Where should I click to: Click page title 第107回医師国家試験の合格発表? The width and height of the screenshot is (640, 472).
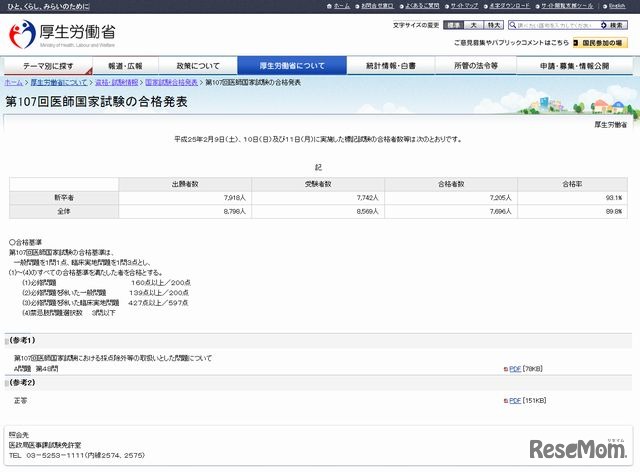pos(96,102)
